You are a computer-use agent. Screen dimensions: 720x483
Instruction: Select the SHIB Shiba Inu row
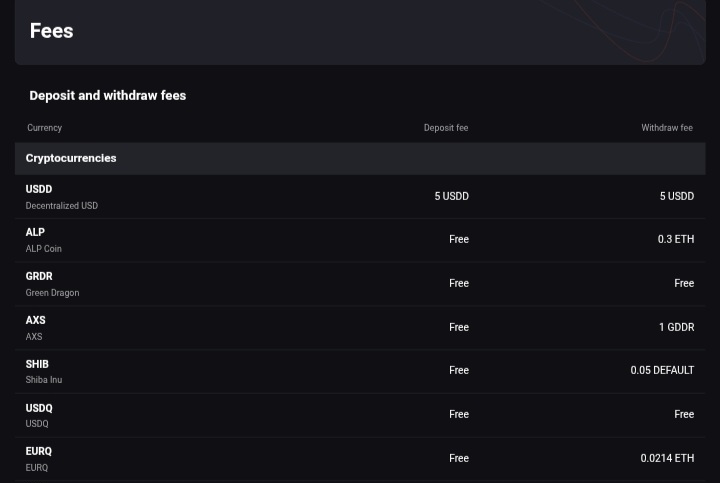pyautogui.click(x=360, y=371)
